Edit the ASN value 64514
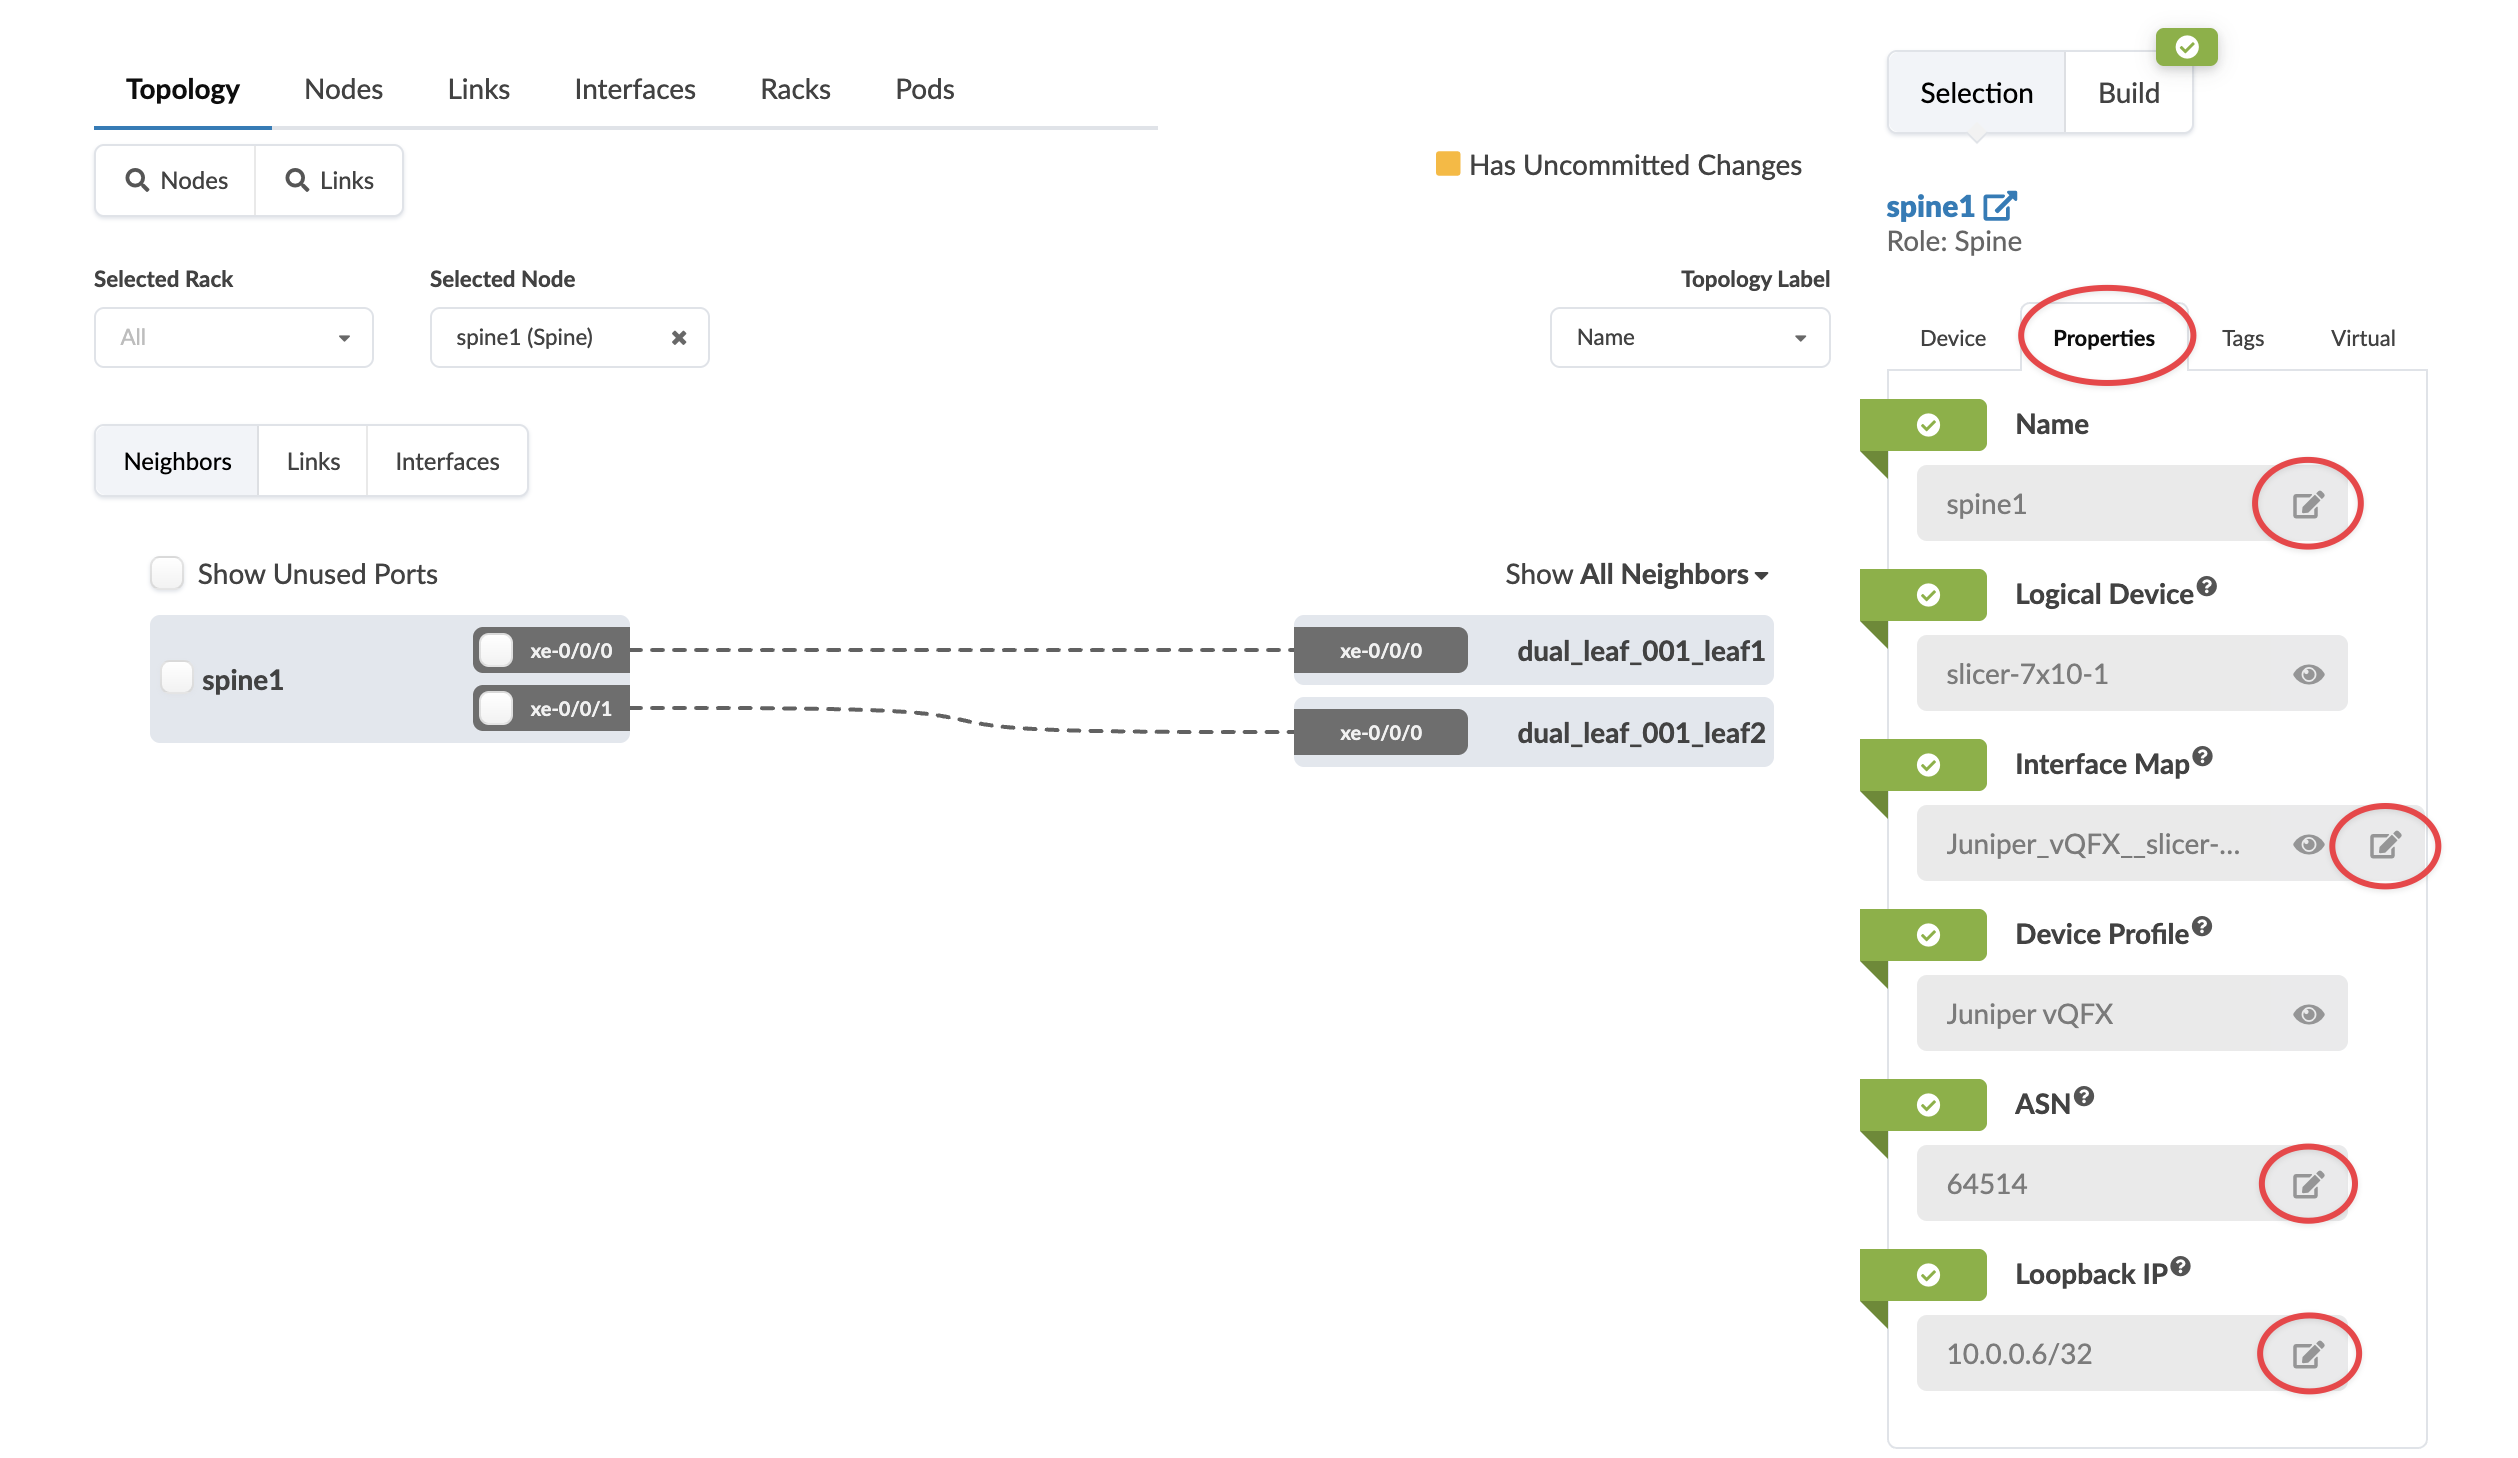The width and height of the screenshot is (2518, 1458). pyautogui.click(x=2307, y=1185)
